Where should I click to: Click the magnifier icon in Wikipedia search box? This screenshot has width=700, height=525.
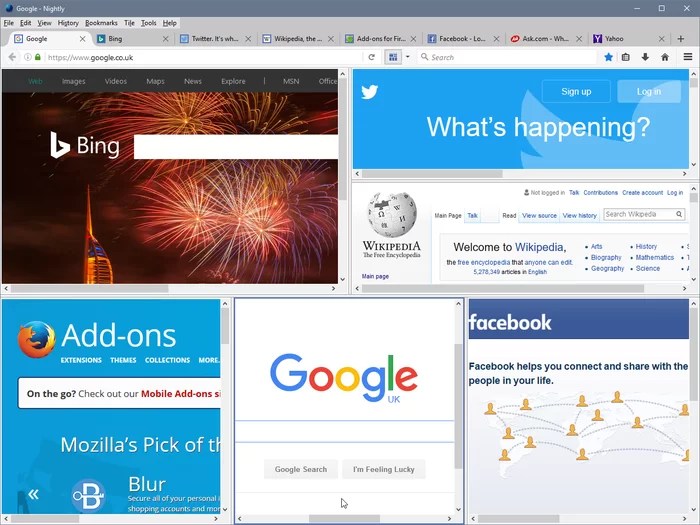tap(679, 214)
